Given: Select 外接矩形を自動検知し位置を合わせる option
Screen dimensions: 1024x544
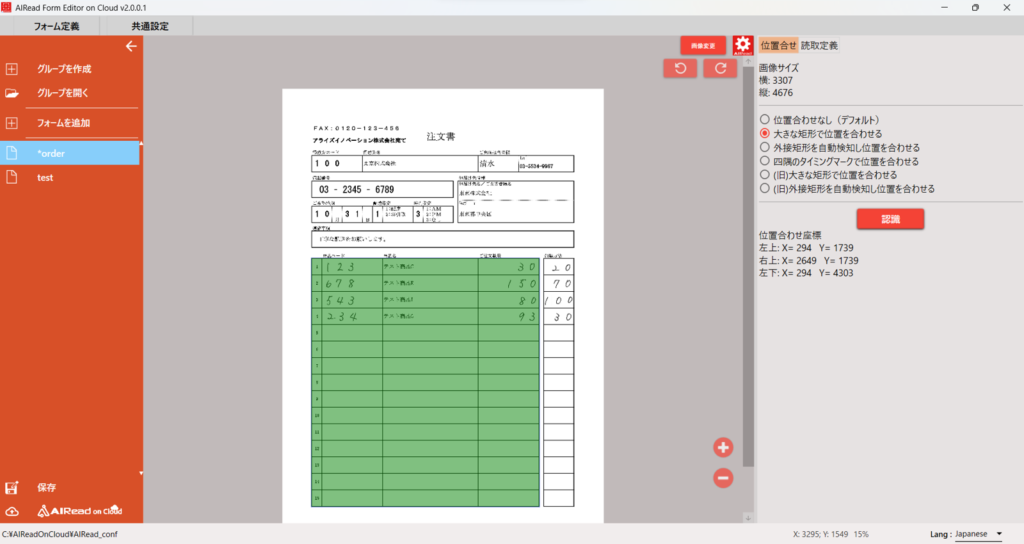Looking at the screenshot, I should click(765, 147).
